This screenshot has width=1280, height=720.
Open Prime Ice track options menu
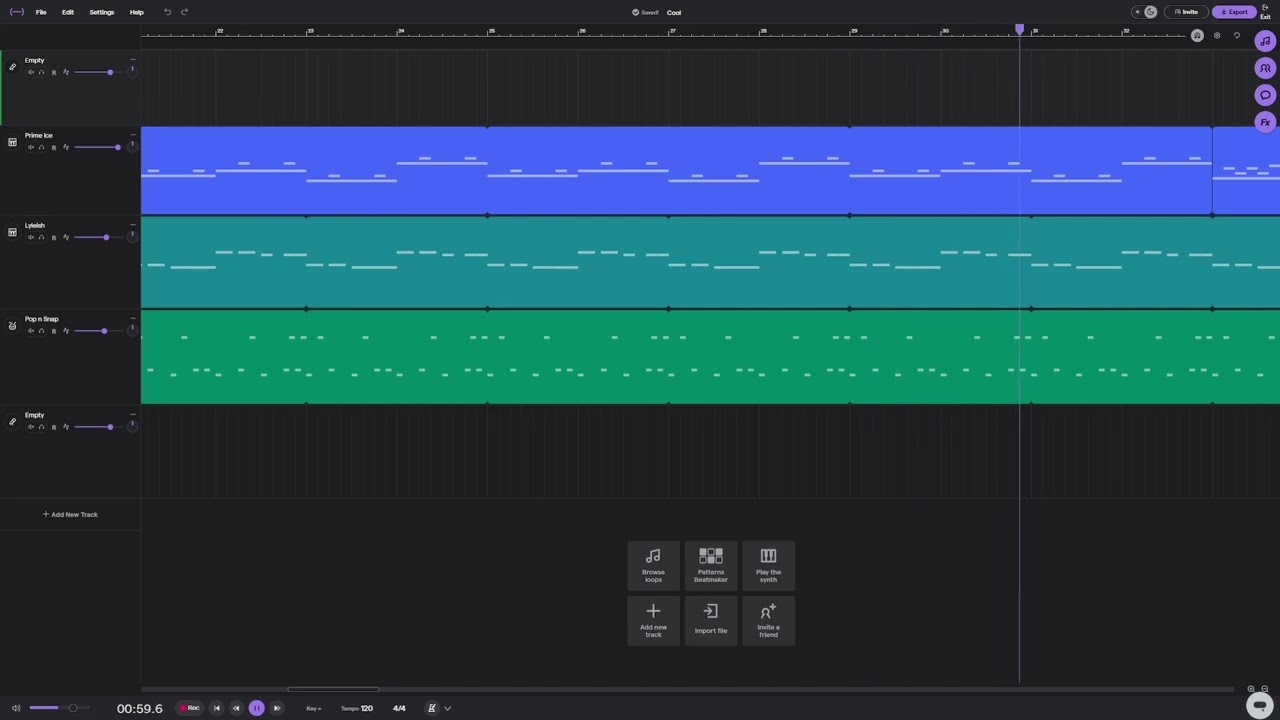[x=132, y=135]
